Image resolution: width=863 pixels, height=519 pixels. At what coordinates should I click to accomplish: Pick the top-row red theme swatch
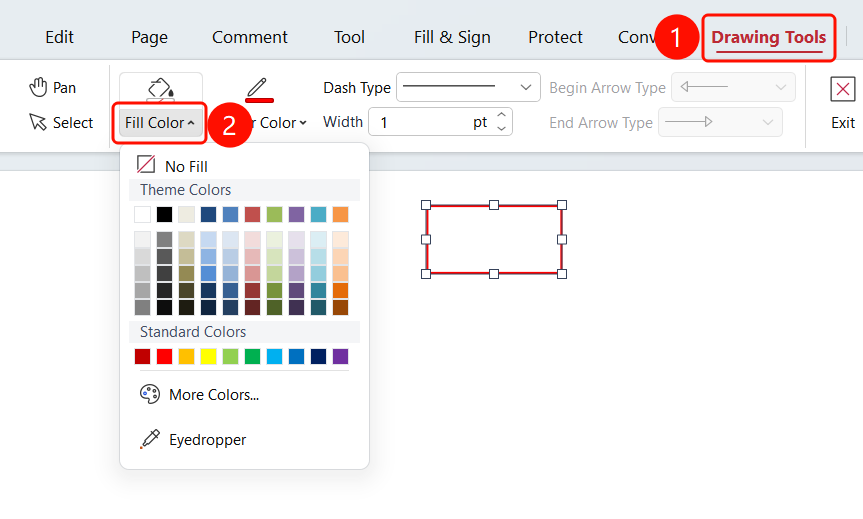pos(253,214)
